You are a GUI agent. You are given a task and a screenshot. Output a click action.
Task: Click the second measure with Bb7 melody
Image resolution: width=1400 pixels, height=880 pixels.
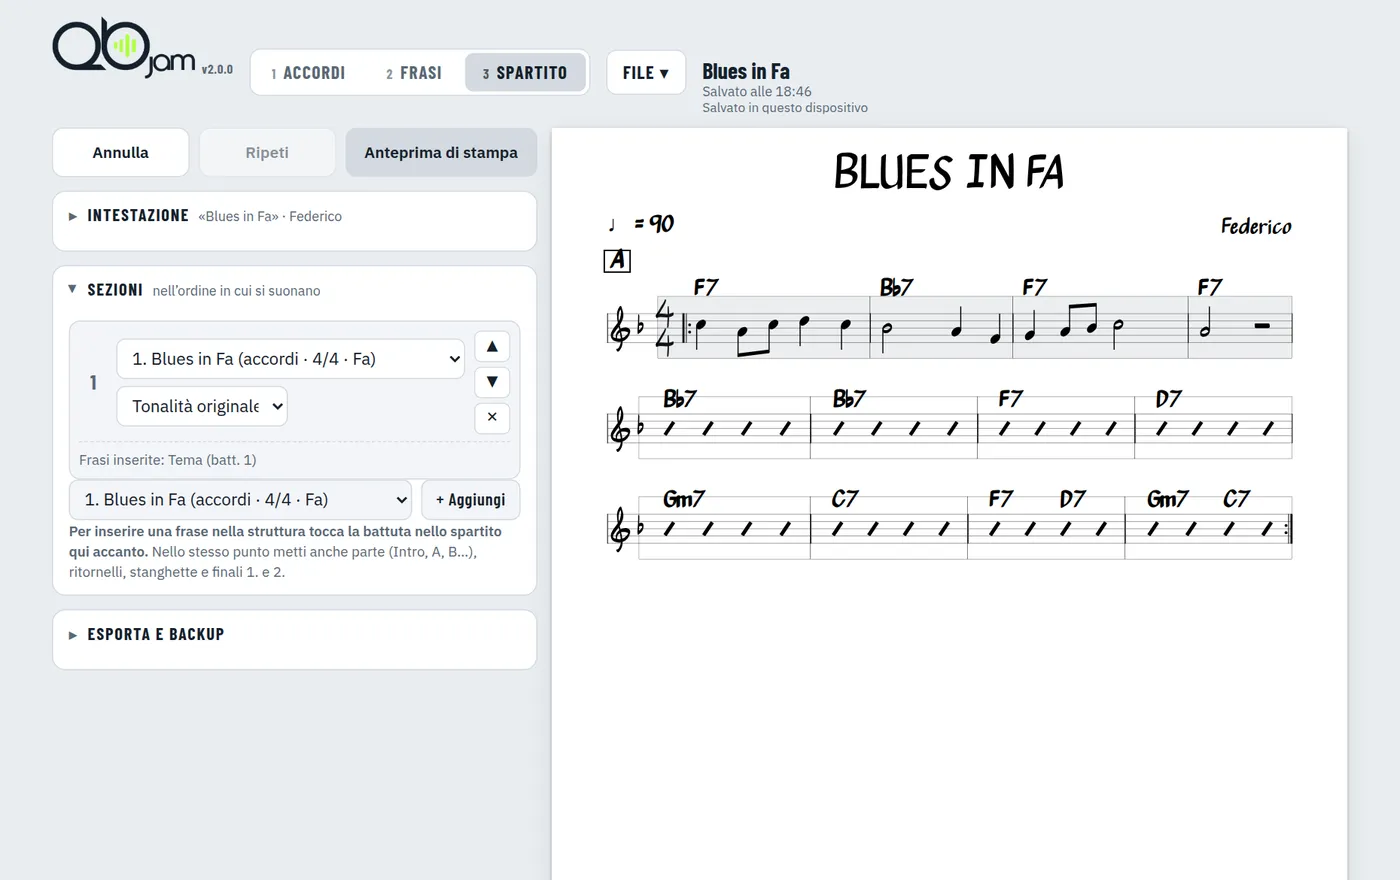pyautogui.click(x=941, y=327)
